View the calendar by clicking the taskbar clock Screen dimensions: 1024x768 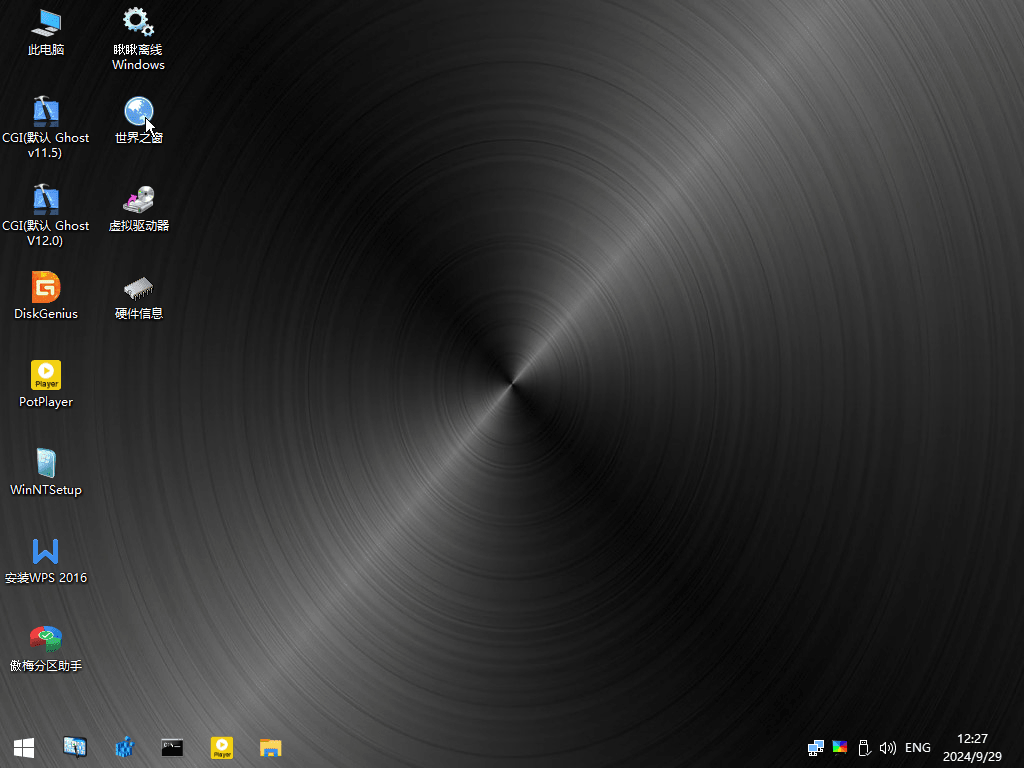(x=971, y=747)
